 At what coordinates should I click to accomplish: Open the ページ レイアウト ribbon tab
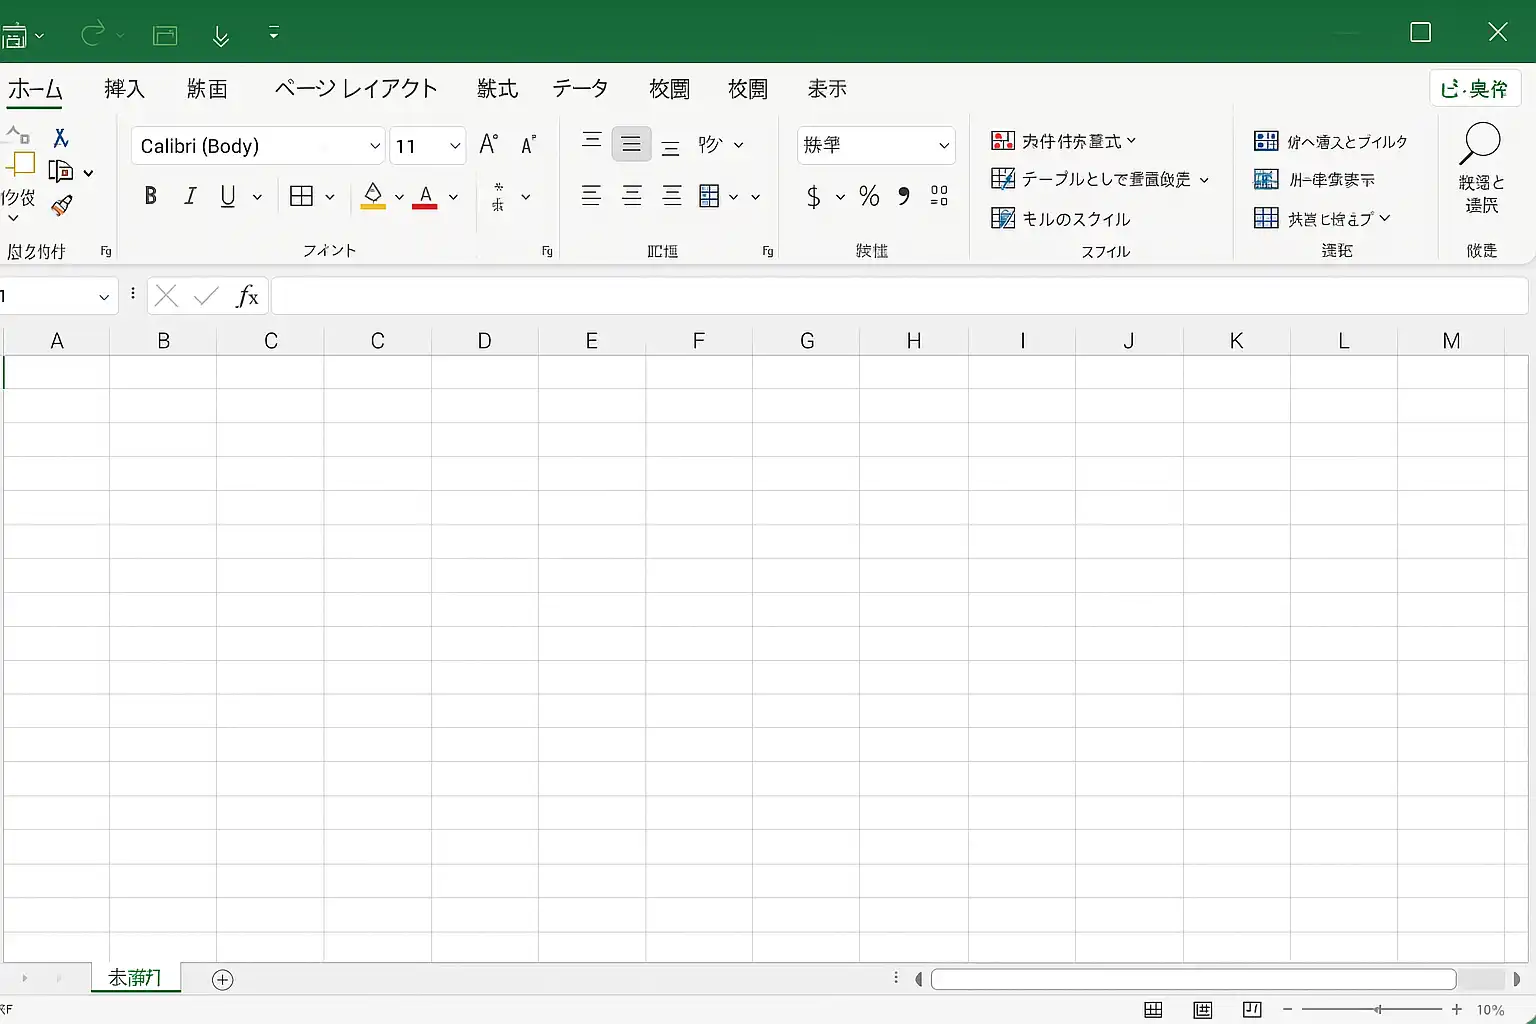coord(356,89)
